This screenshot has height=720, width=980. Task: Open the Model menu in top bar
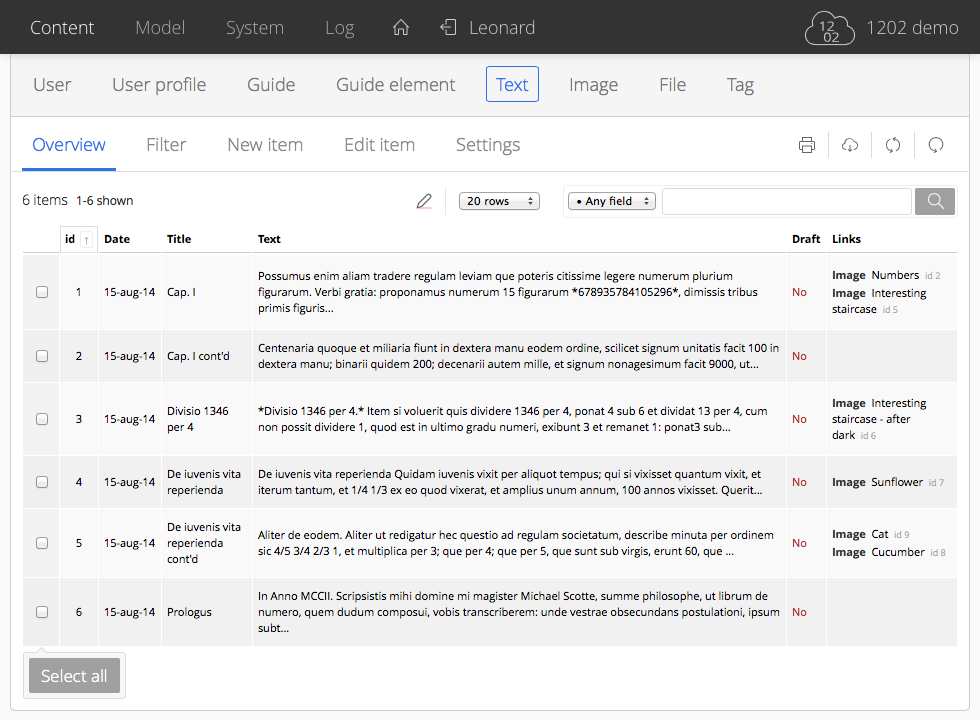pos(160,28)
